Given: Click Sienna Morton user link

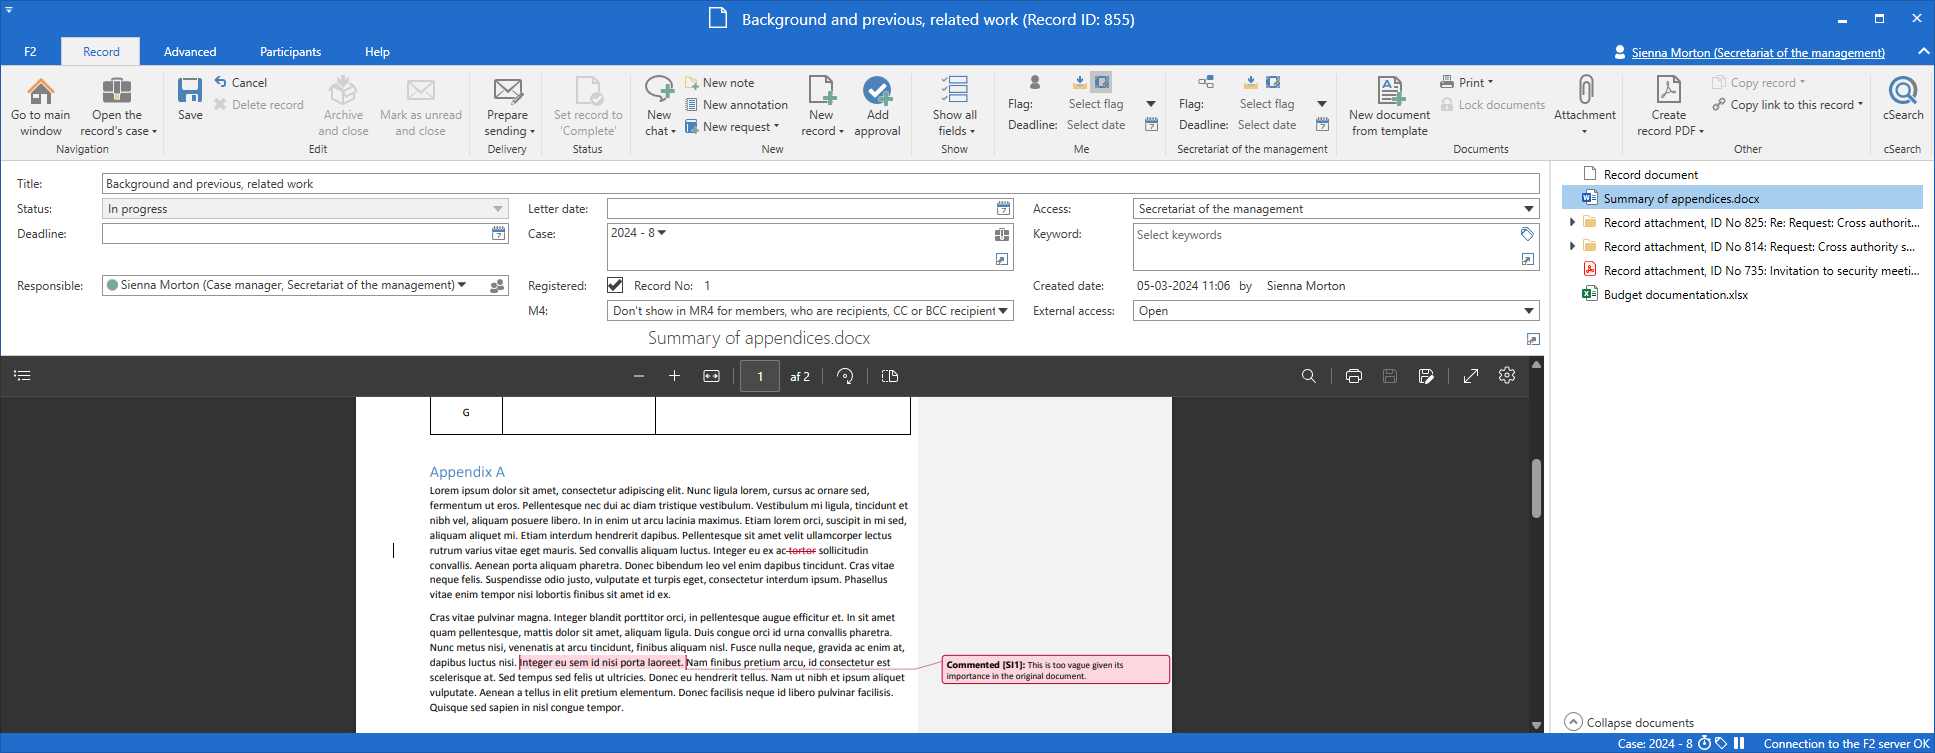Looking at the screenshot, I should (1757, 53).
